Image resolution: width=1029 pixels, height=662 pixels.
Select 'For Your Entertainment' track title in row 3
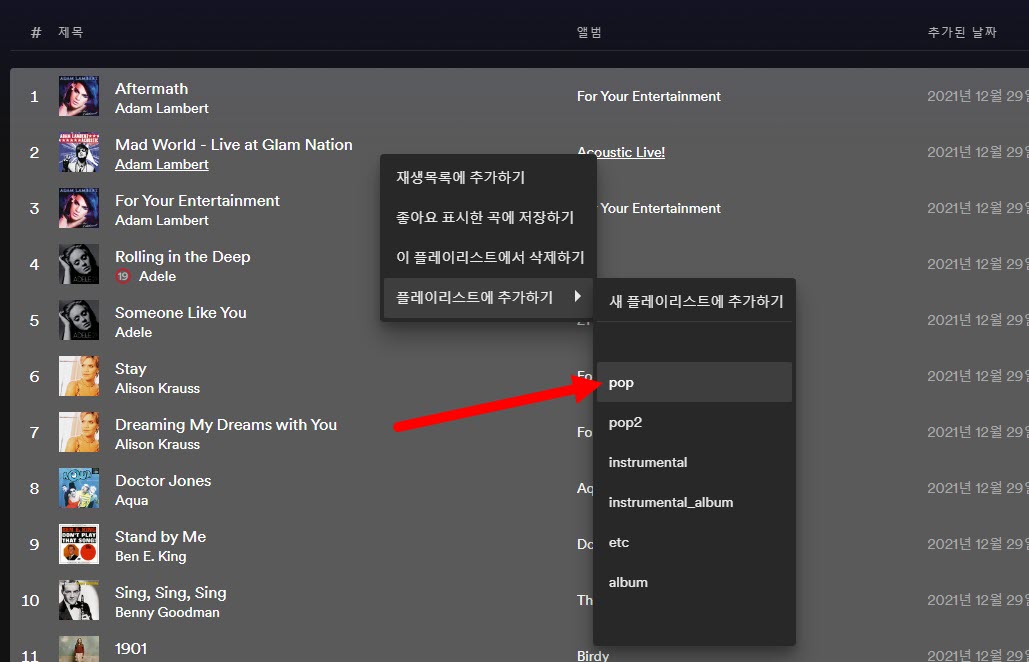point(197,200)
